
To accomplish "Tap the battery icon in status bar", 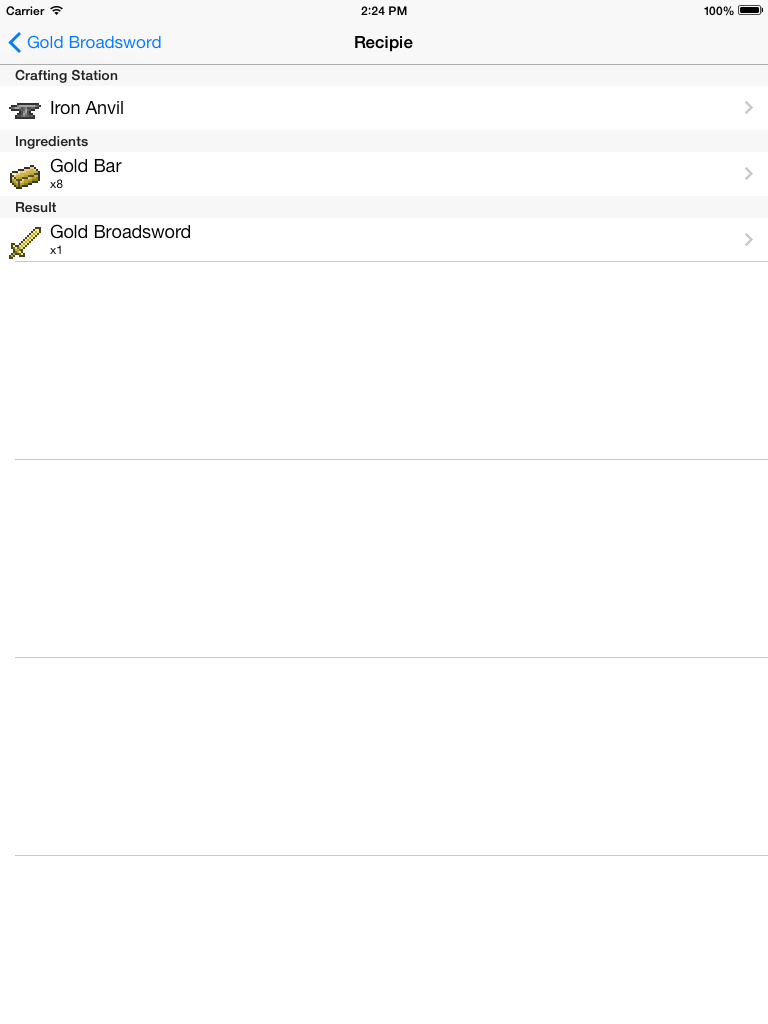I will 750,10.
